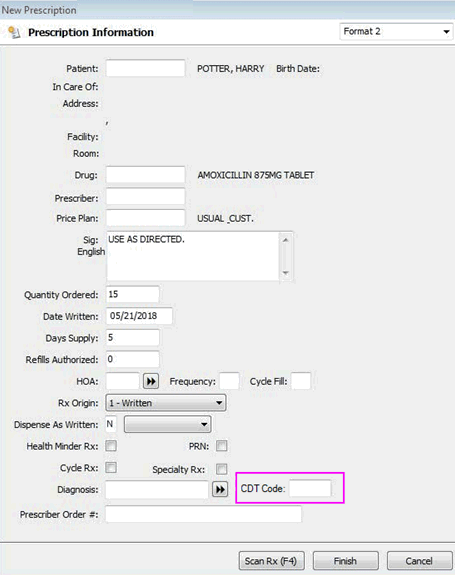Click the Prescription Information header icon
455x575 pixels.
click(14, 32)
